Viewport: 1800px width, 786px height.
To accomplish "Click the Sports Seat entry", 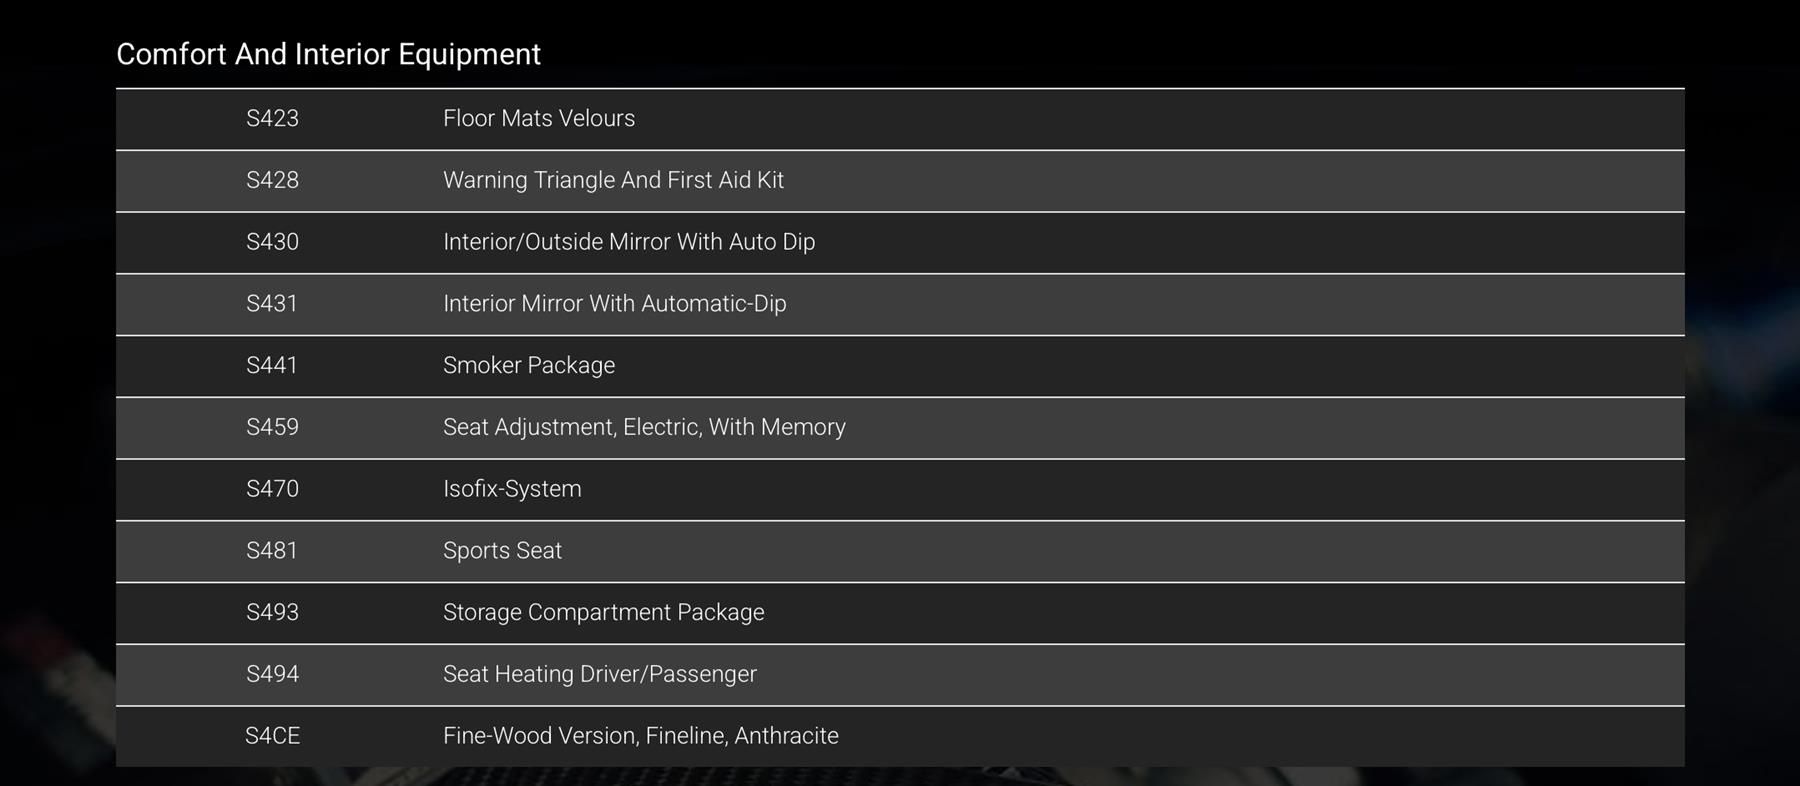I will [x=502, y=551].
